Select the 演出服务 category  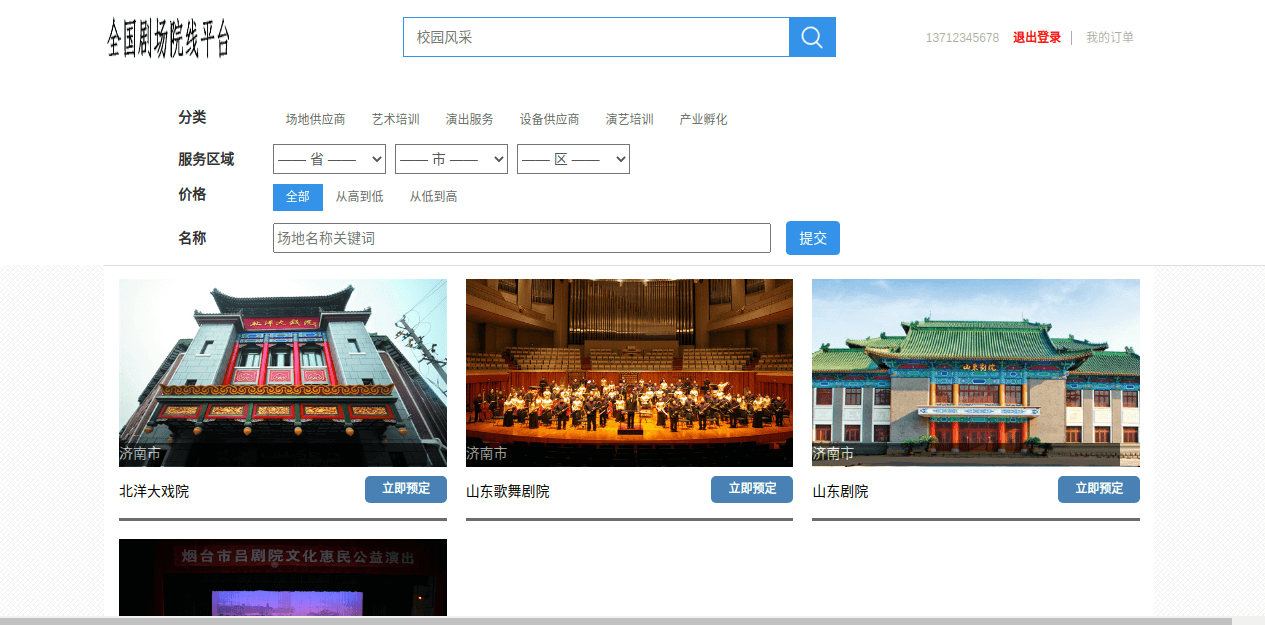click(x=470, y=119)
